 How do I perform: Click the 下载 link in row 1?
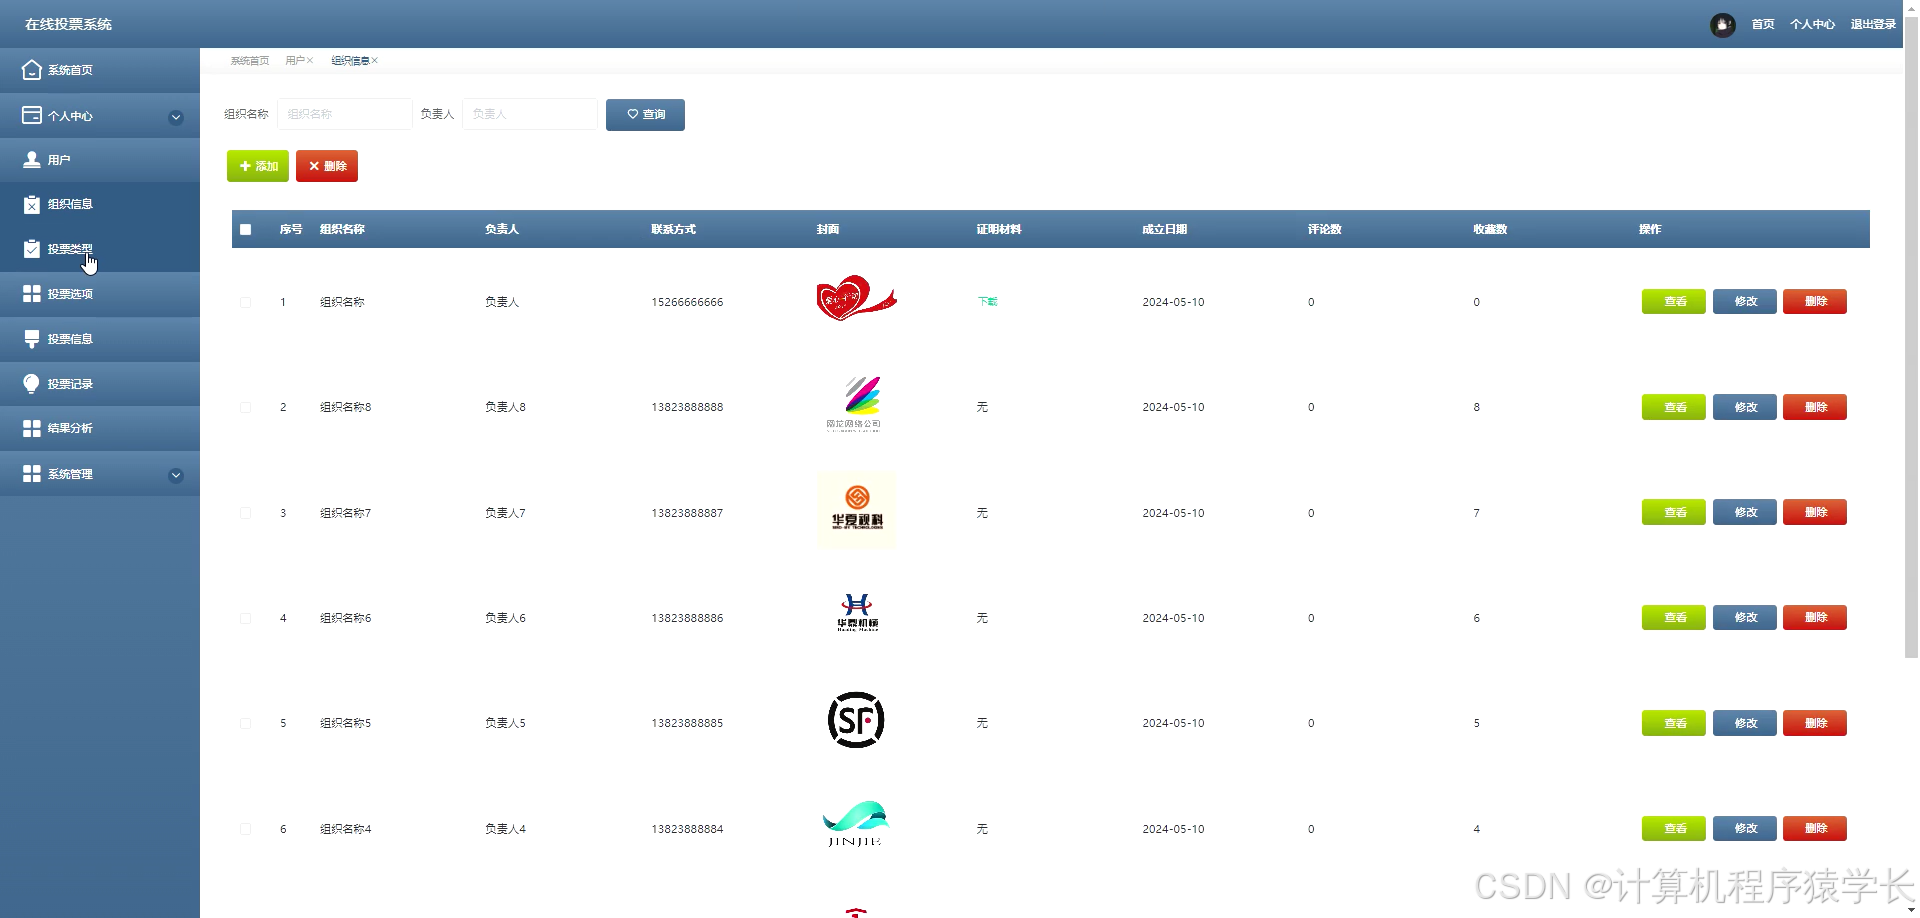pyautogui.click(x=987, y=302)
